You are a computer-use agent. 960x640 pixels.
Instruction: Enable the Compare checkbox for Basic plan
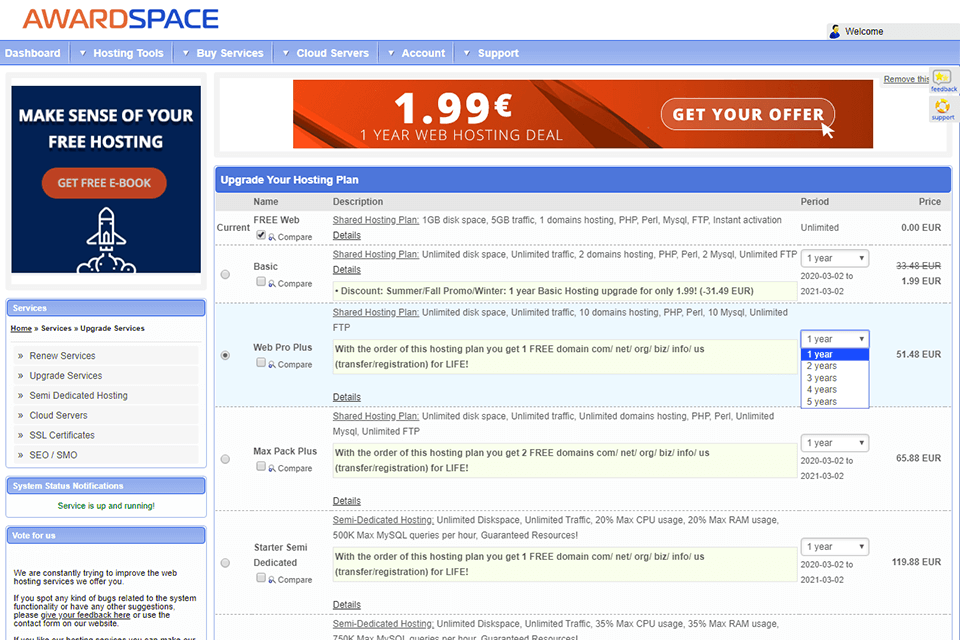pyautogui.click(x=260, y=282)
